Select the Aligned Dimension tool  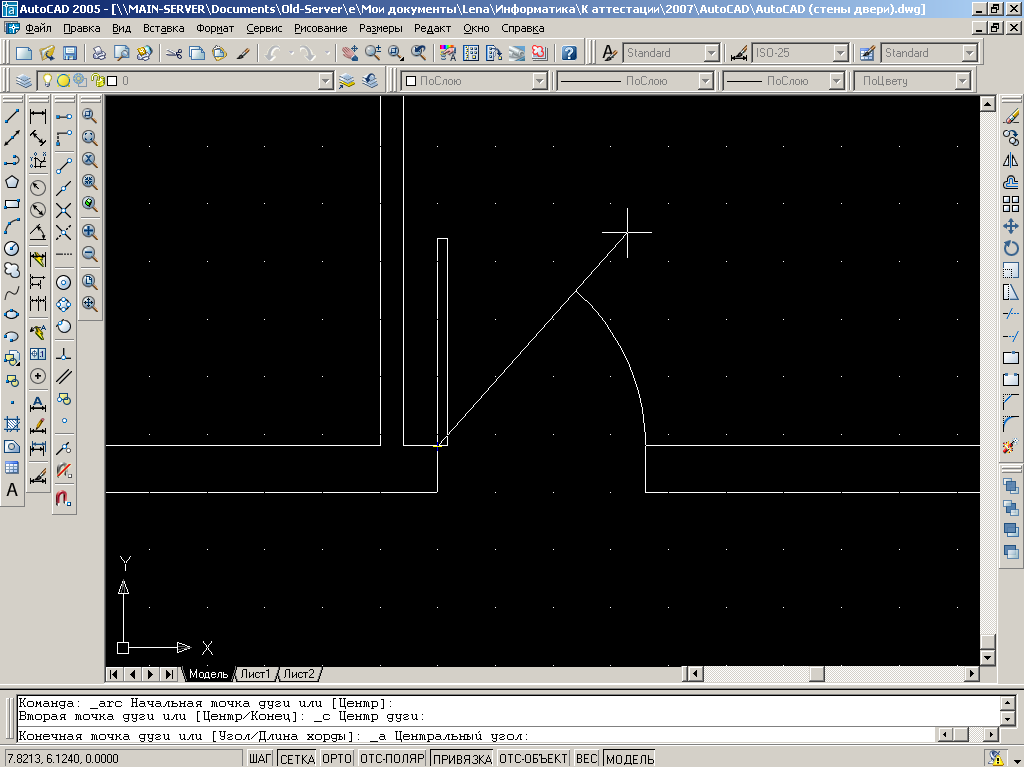pos(39,138)
